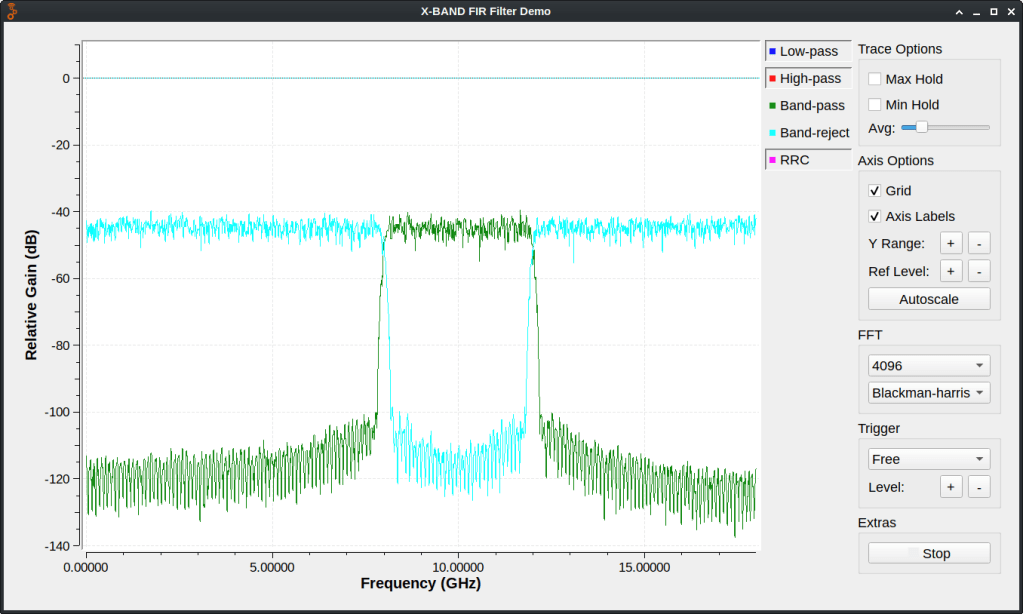Toggle the RRC trace legend entry

[808, 160]
